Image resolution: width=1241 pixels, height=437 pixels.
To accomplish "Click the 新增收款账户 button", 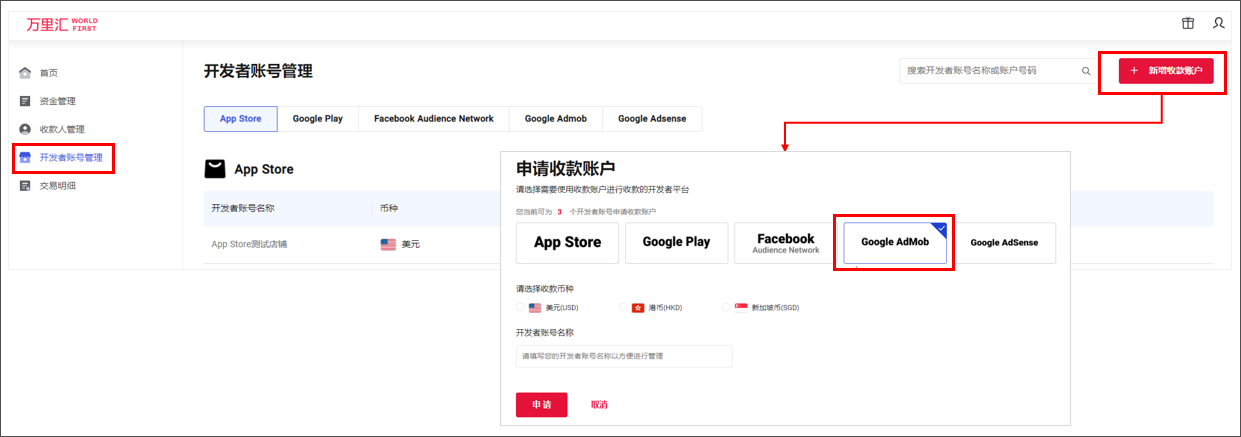I will (x=1166, y=71).
